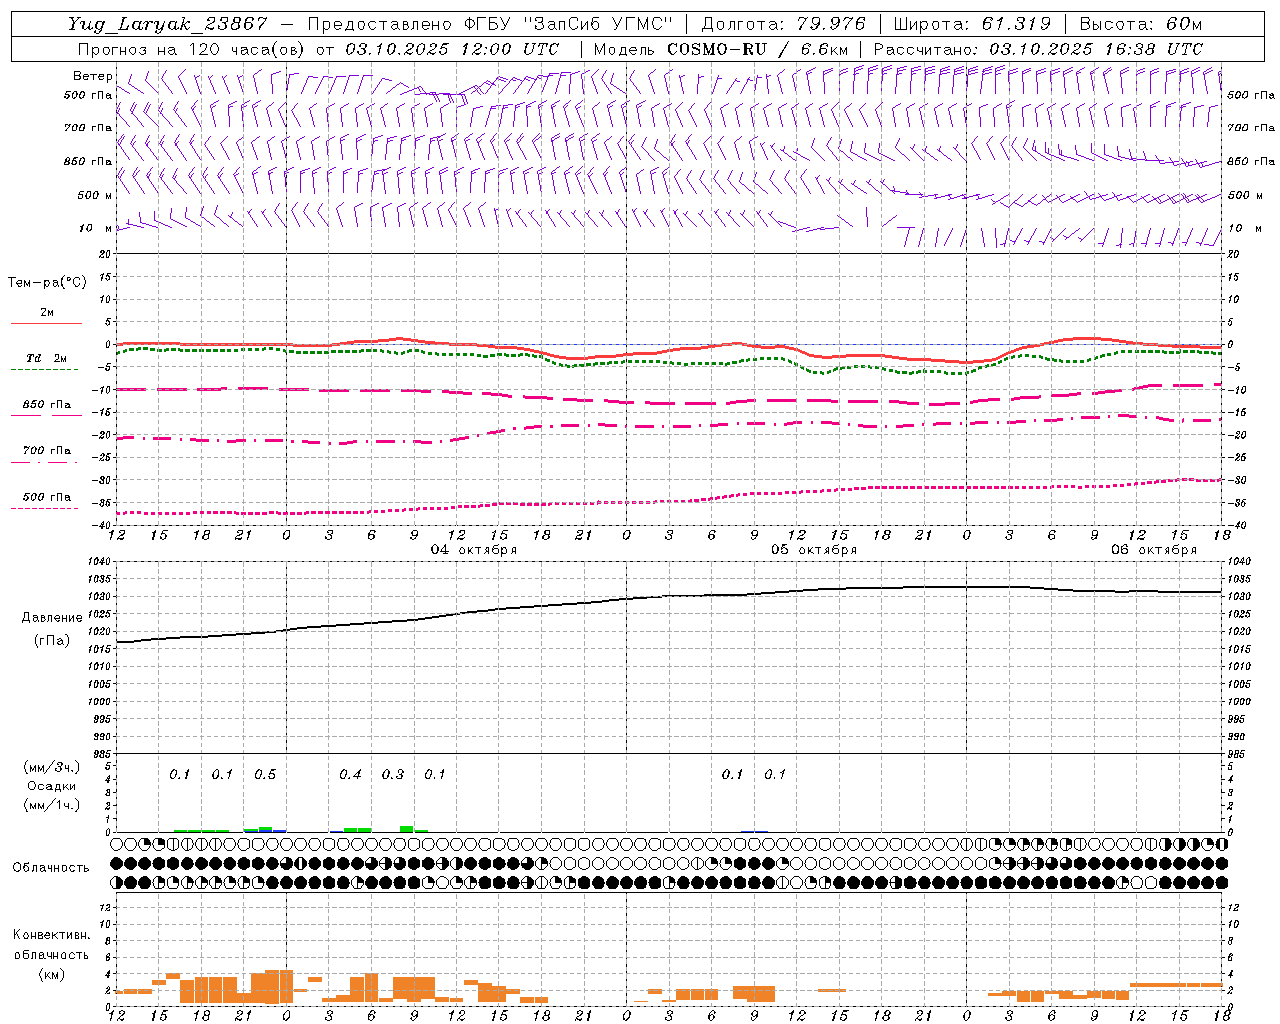Select the text Предоставлено ФГБУ "ЗапСиб УГМС"
The height and width of the screenshot is (1024, 1280).
490,24
